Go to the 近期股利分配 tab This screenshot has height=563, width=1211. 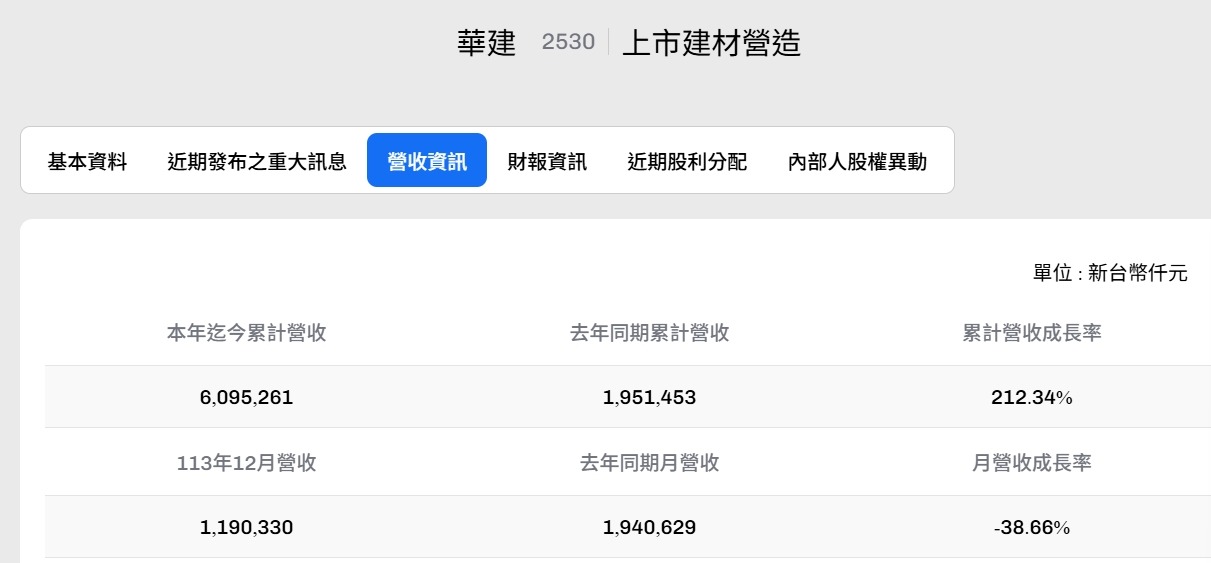click(687, 161)
